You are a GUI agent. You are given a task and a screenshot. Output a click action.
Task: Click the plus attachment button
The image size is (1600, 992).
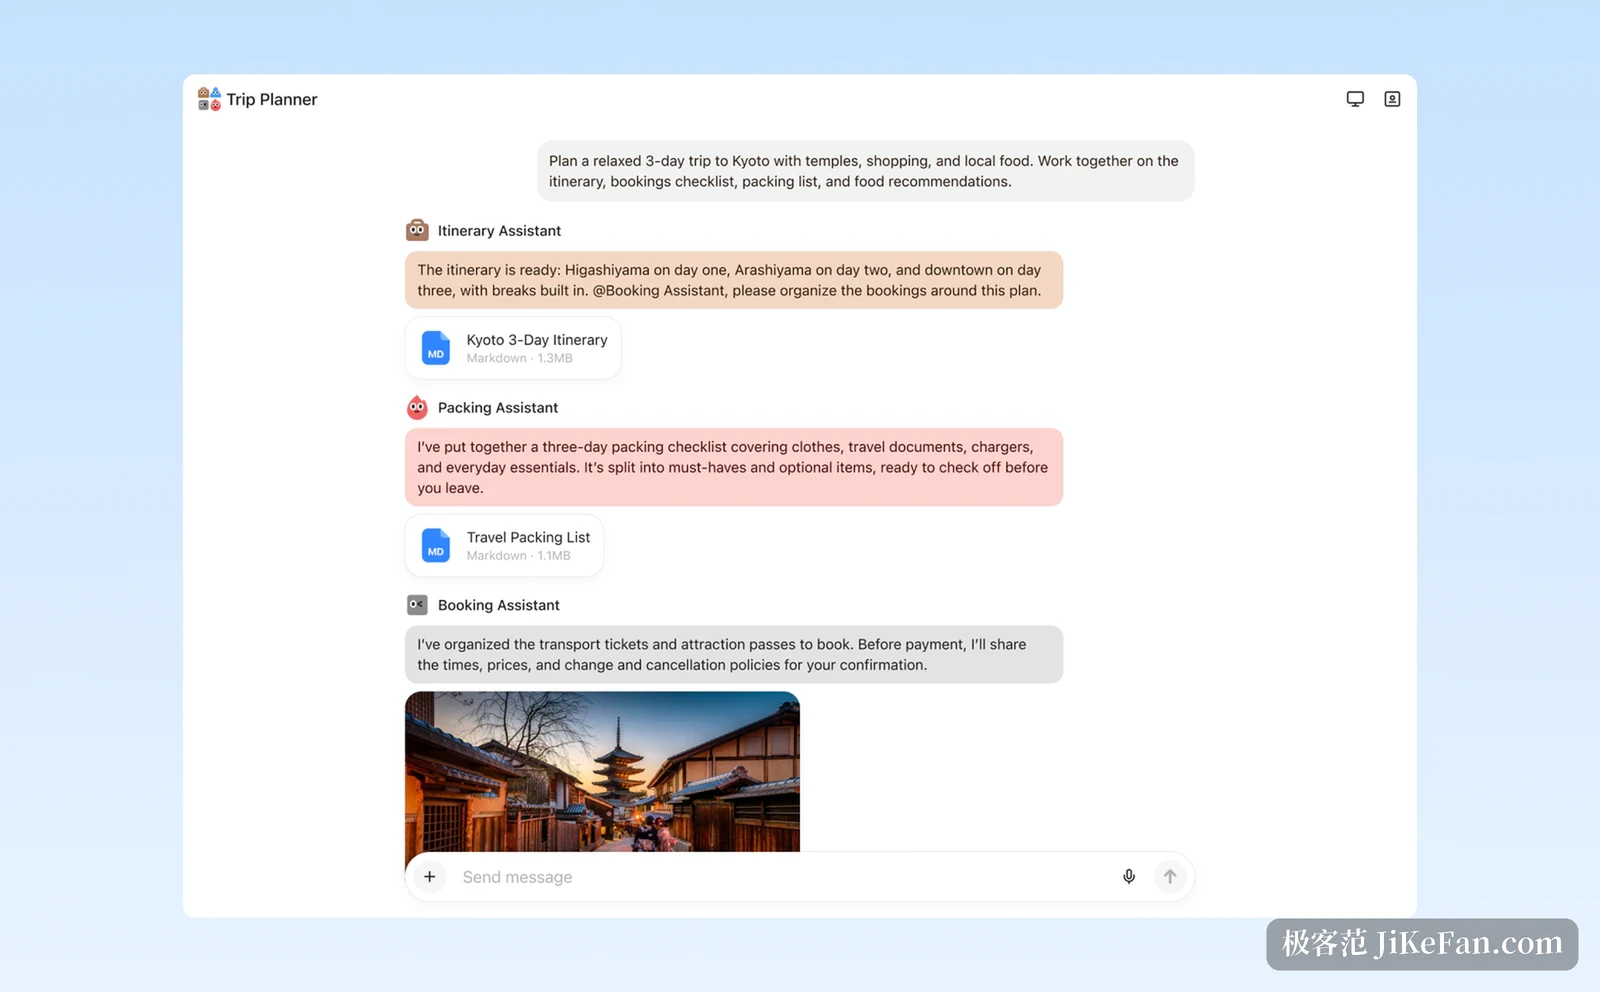[x=429, y=877]
